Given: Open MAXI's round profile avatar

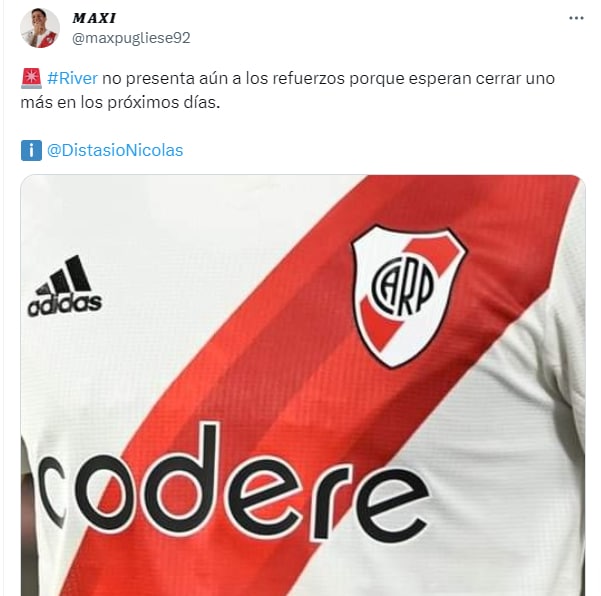Looking at the screenshot, I should coord(40,28).
